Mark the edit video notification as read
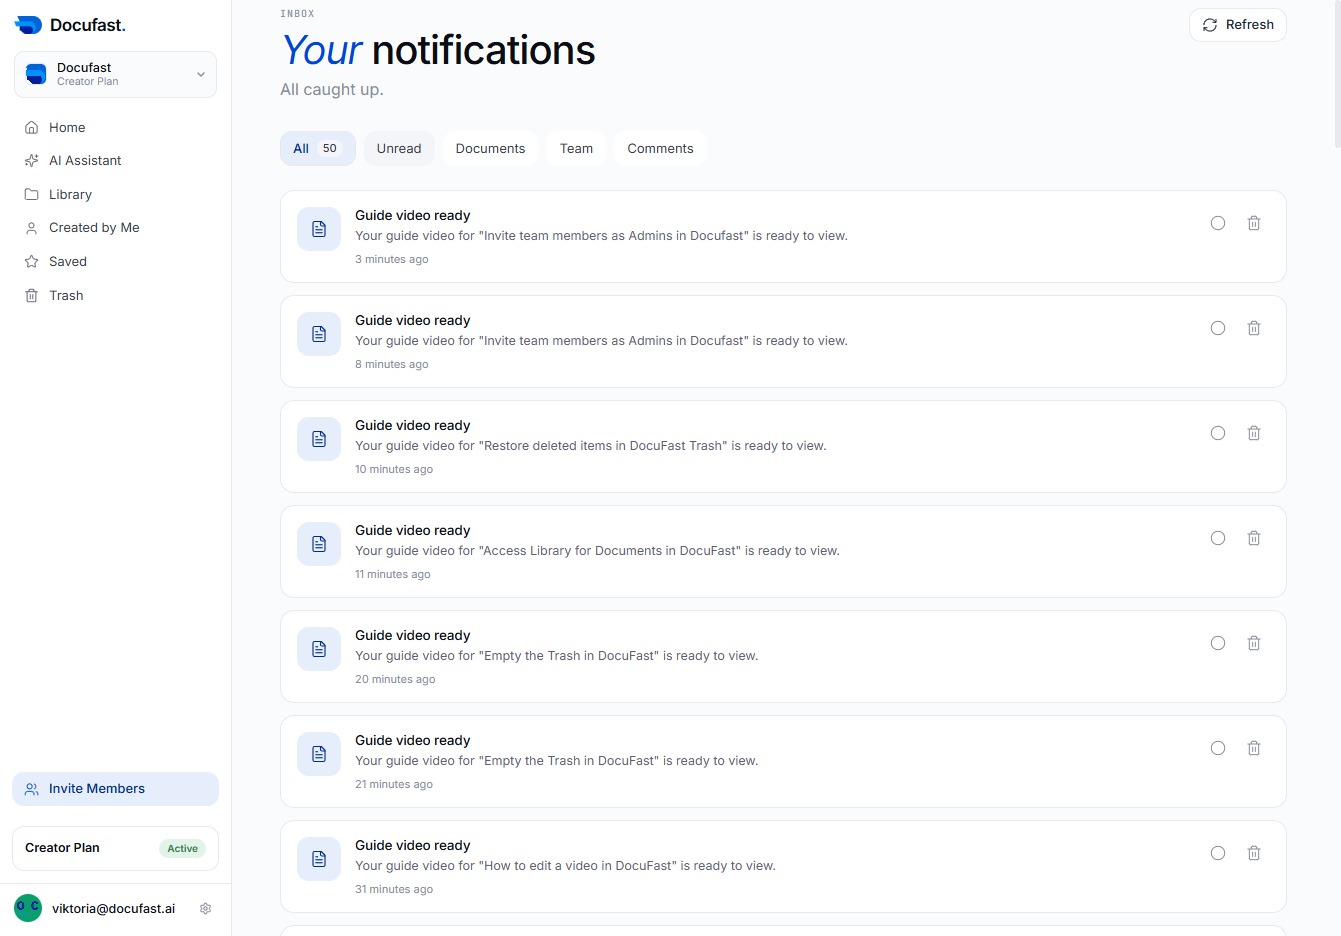Screen dimensions: 1341x936 (1218, 853)
